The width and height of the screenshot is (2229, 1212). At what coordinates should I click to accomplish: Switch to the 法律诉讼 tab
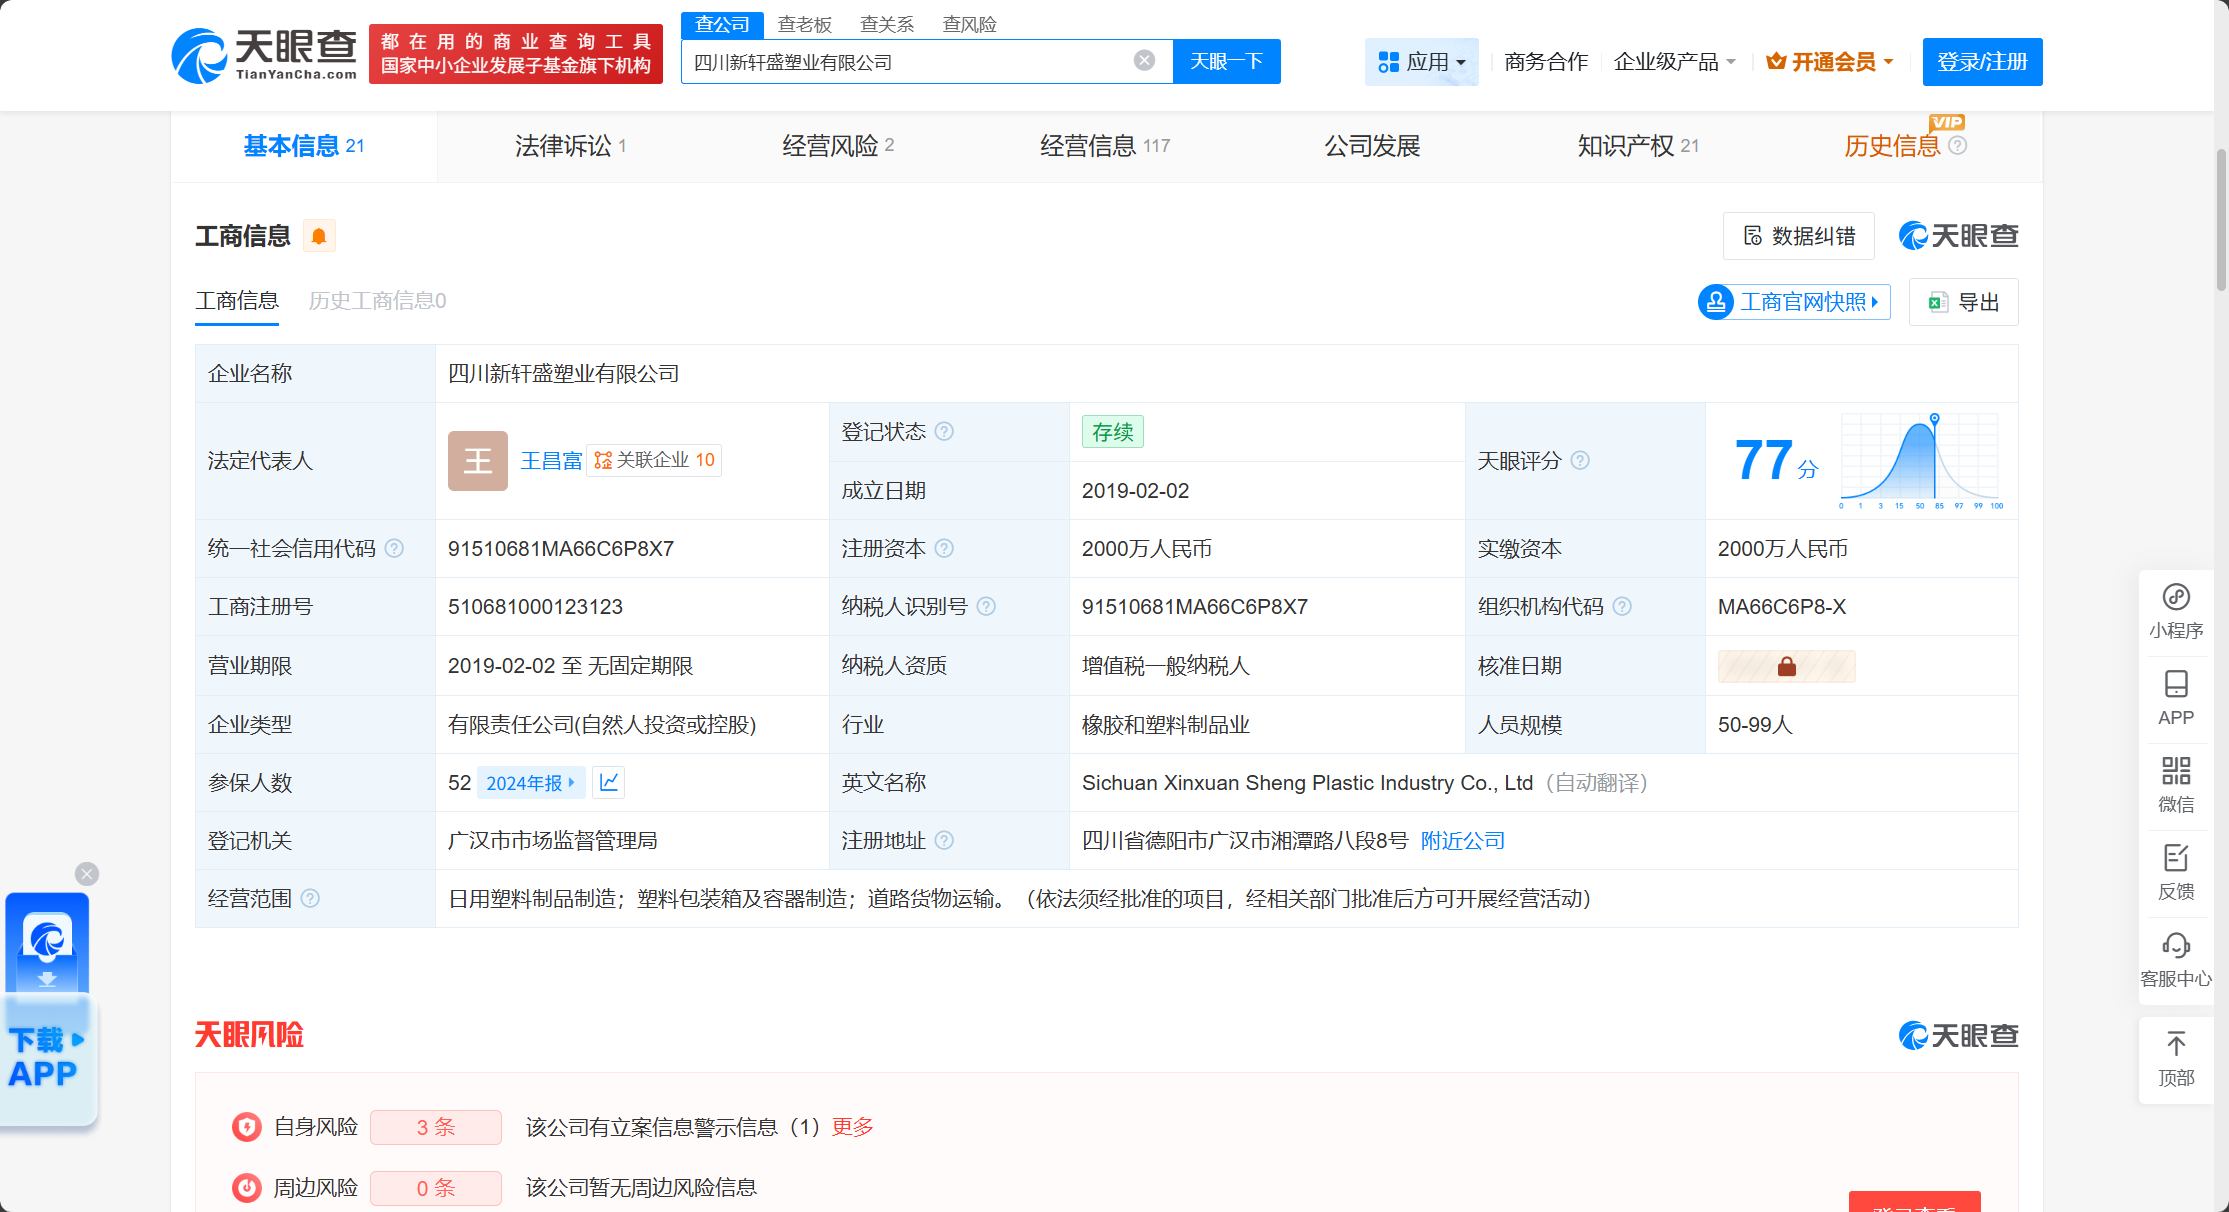[570, 146]
